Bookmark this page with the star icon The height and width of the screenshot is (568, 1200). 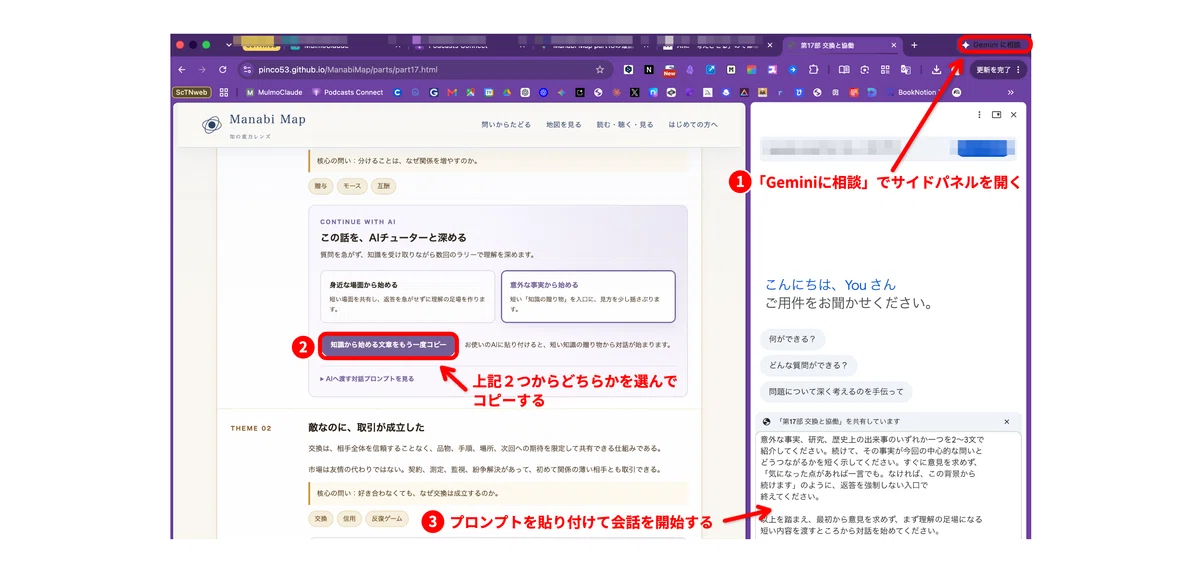click(x=600, y=70)
